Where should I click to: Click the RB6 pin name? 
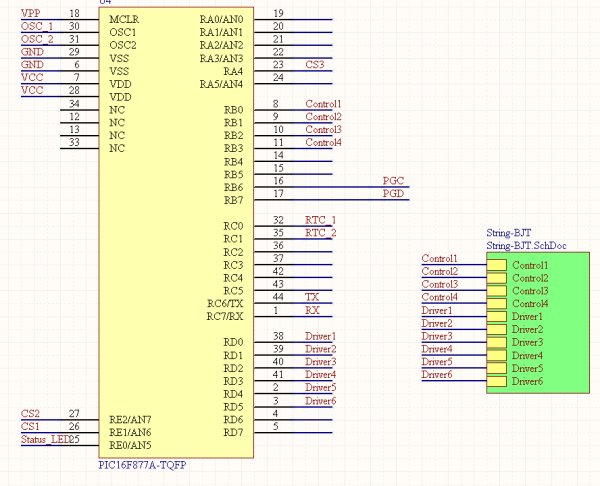point(233,187)
